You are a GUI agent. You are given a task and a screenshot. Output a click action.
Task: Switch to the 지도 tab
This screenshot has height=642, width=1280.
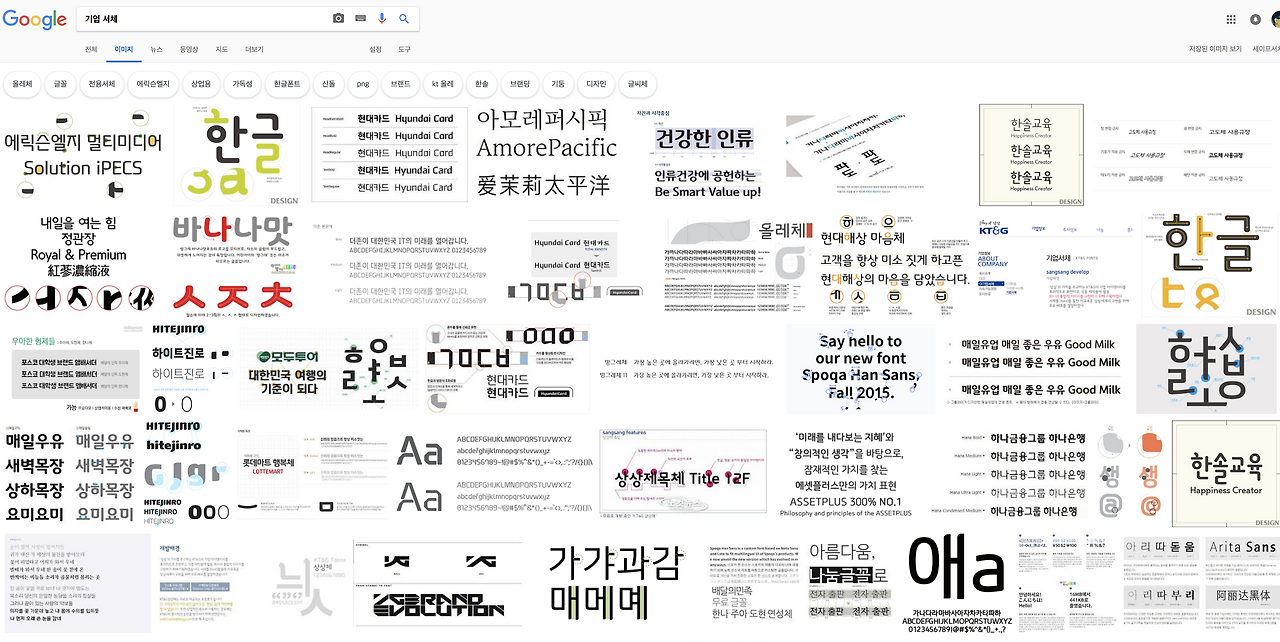[x=222, y=49]
